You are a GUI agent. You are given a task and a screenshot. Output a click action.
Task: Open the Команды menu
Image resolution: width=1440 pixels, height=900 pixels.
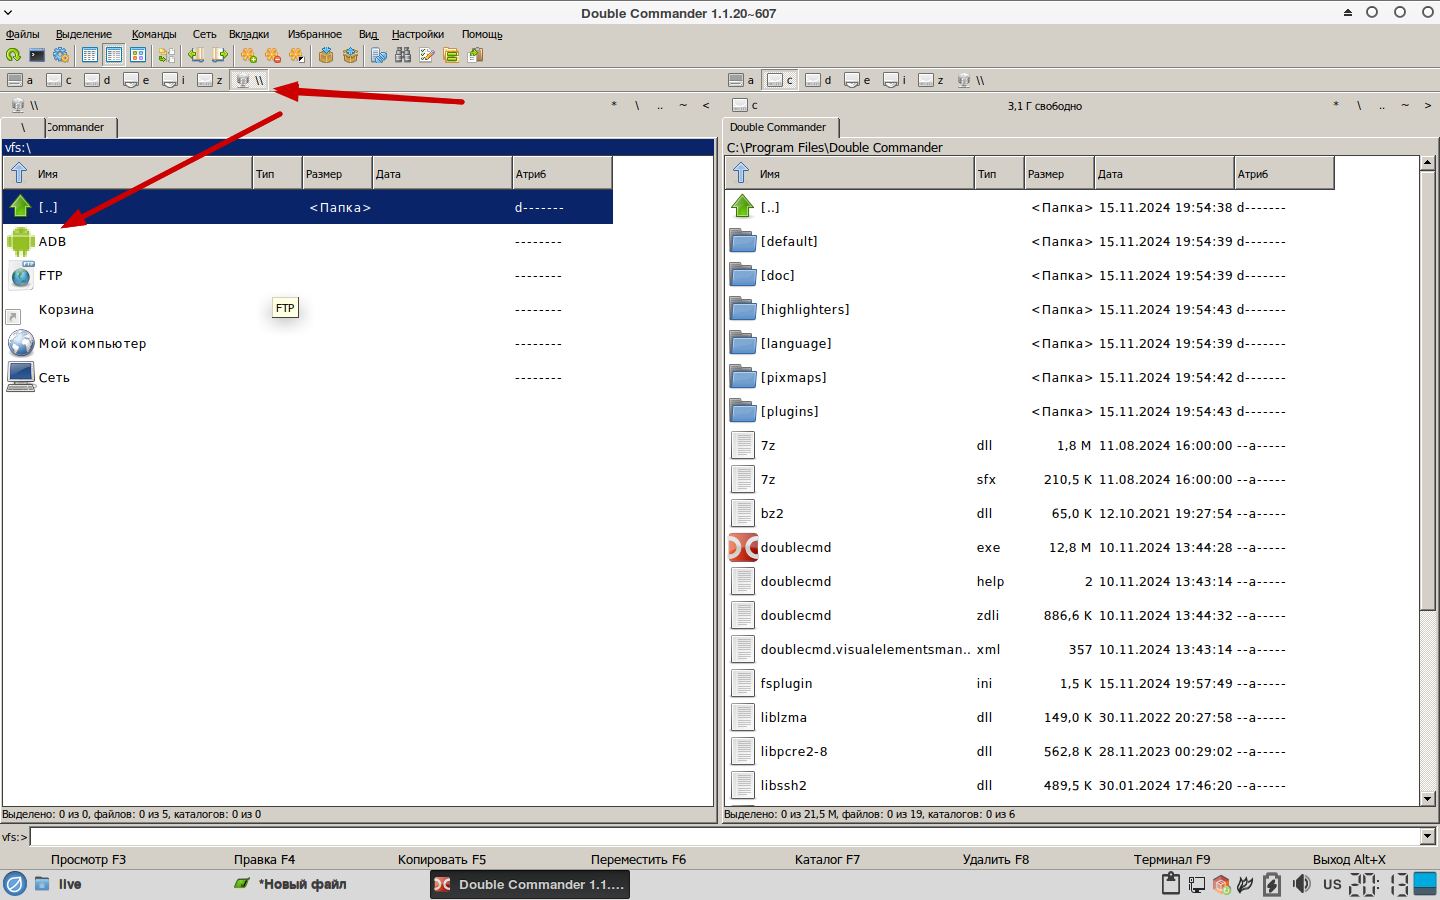[x=154, y=34]
